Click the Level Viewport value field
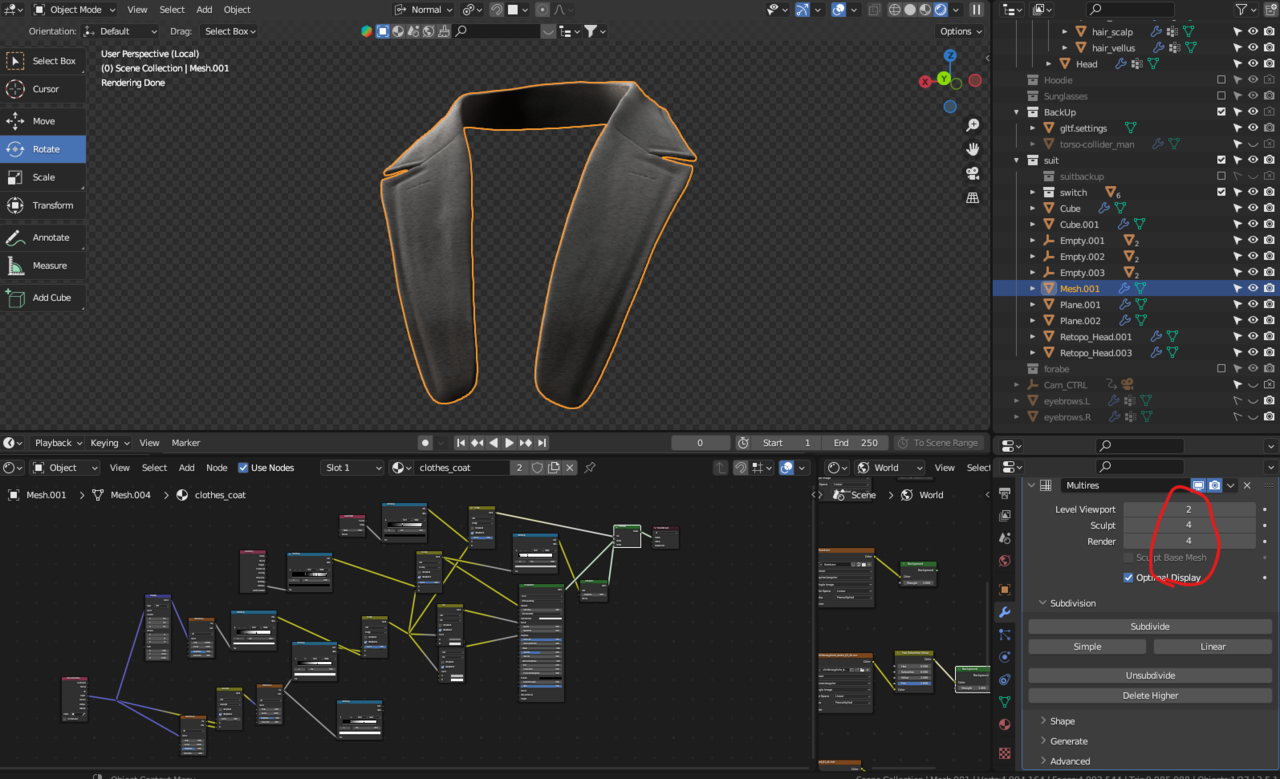 pos(1188,509)
